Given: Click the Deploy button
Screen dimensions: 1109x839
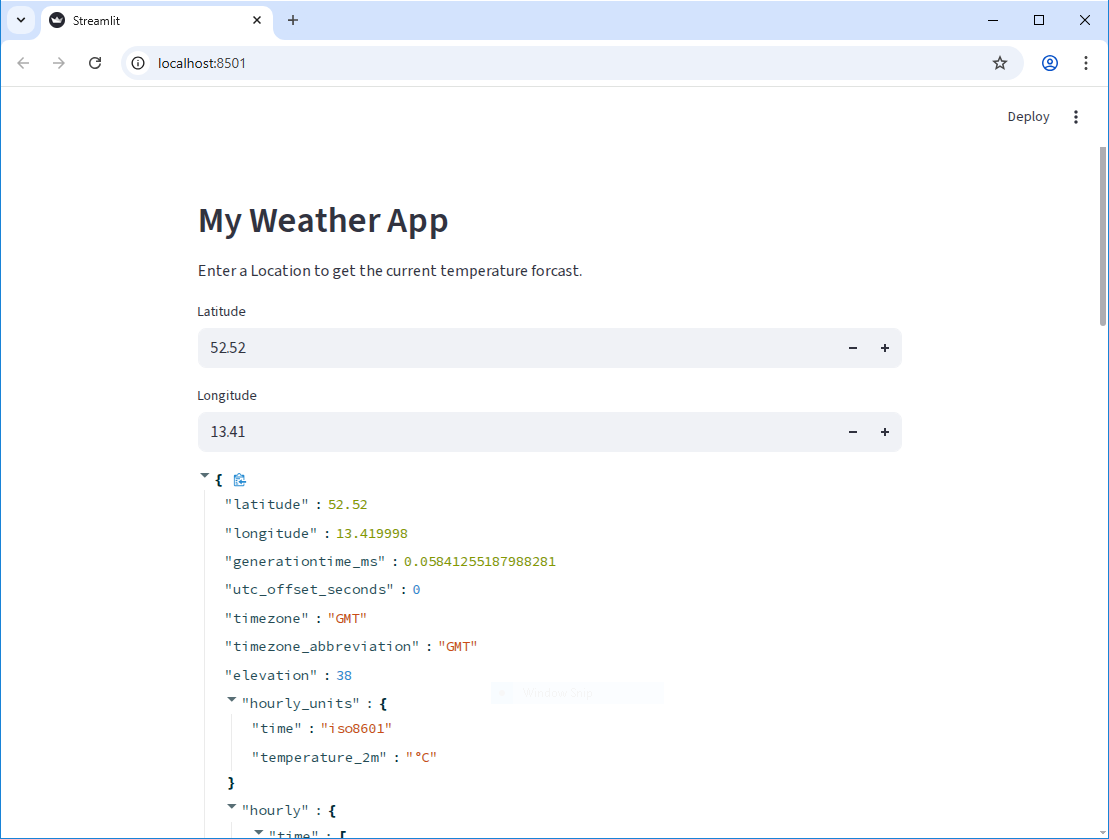Looking at the screenshot, I should [1028, 117].
